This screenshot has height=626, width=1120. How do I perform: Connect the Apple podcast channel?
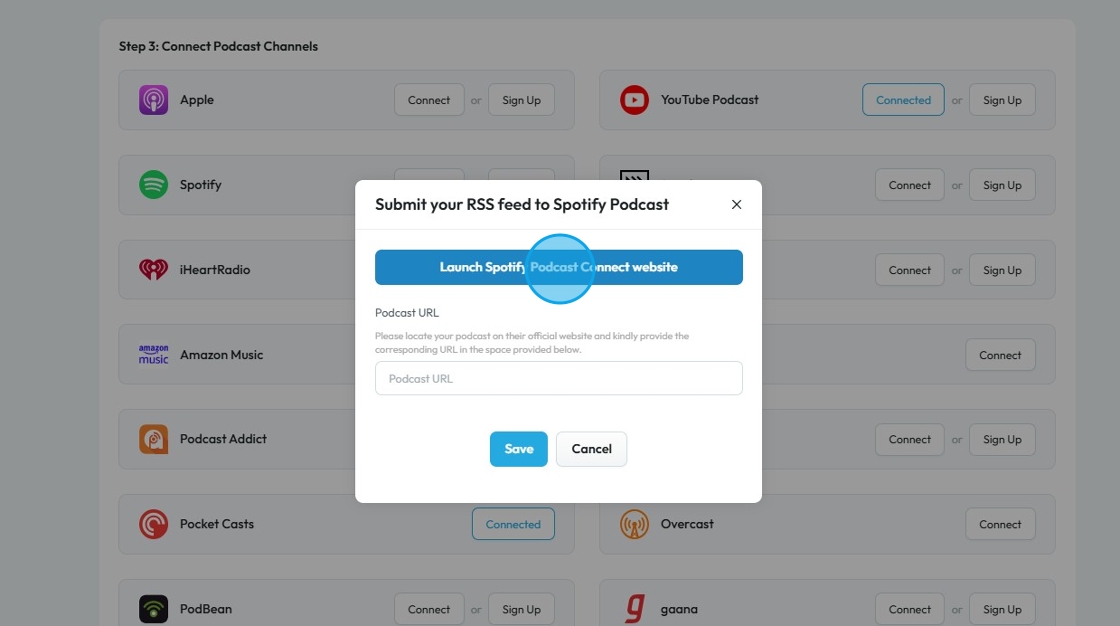pyautogui.click(x=429, y=100)
